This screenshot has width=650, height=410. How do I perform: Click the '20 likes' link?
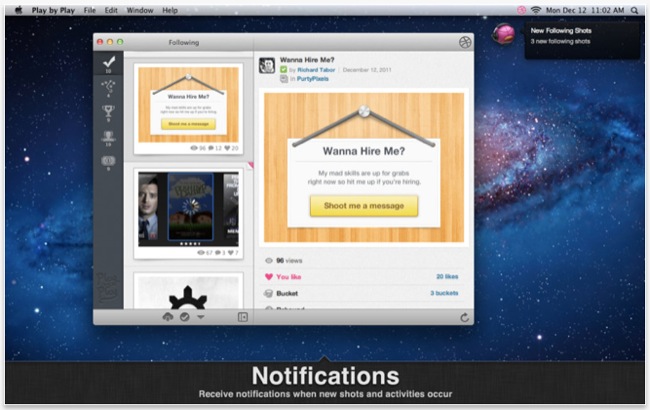[448, 276]
